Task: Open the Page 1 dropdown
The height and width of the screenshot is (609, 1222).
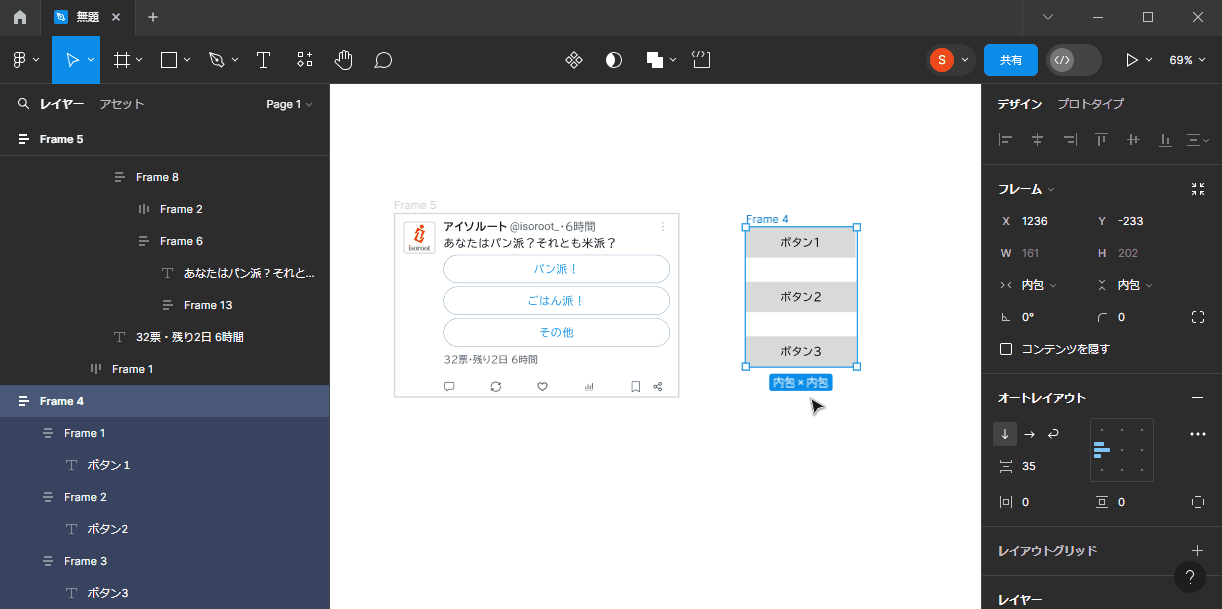Action: coord(289,104)
